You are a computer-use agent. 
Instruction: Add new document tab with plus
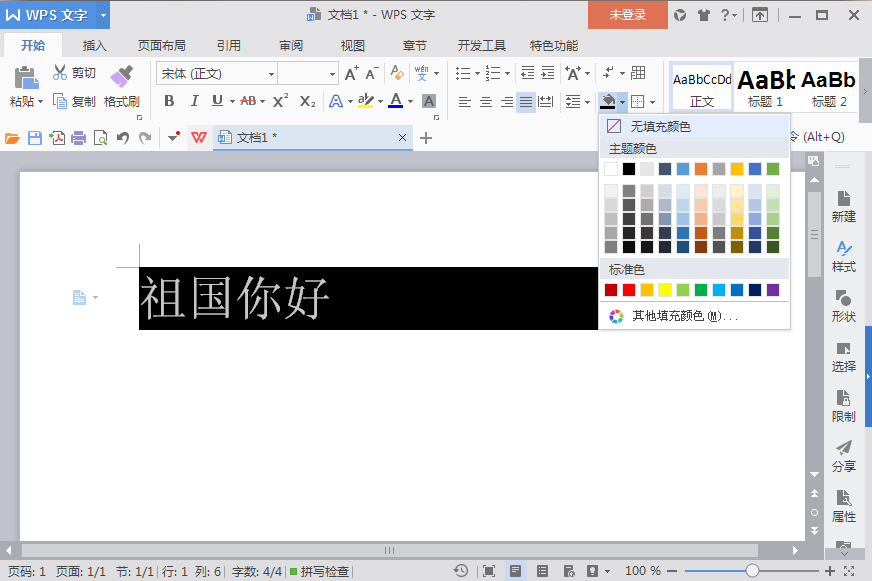coord(426,138)
